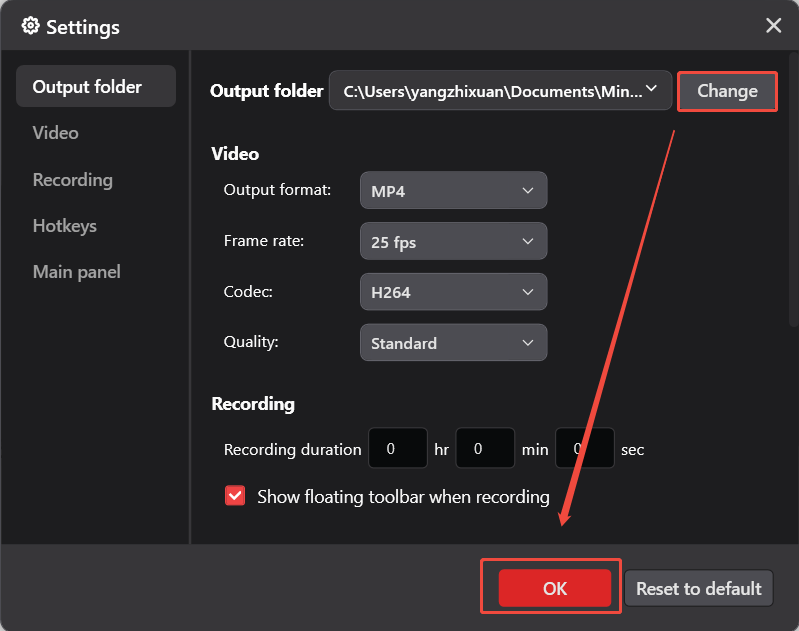Open the output folder path dropdown

click(x=500, y=90)
